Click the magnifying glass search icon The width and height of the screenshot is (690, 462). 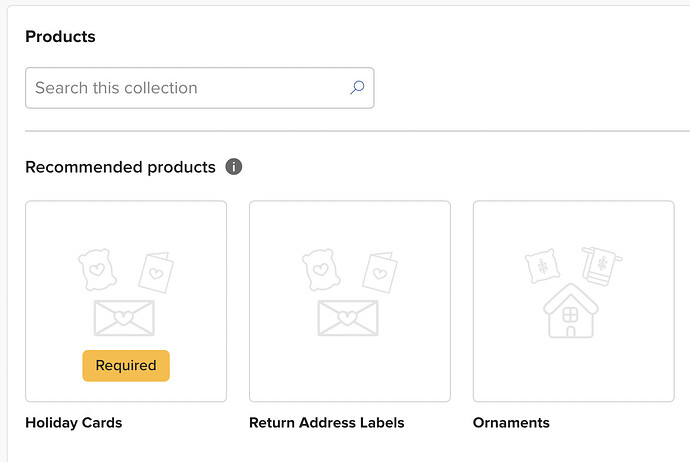coord(357,88)
